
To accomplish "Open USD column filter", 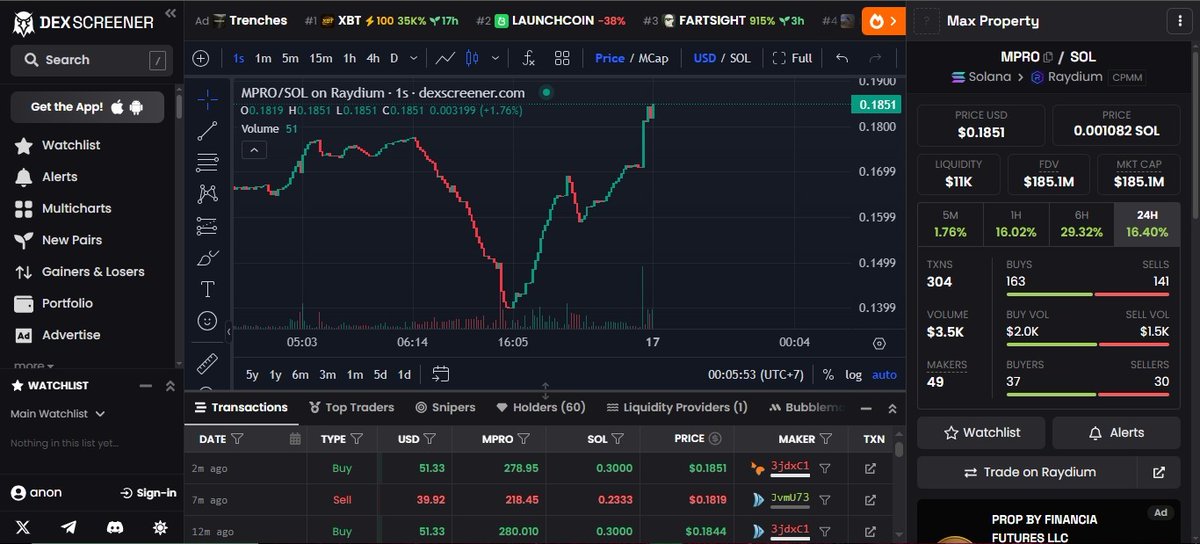I will [430, 438].
